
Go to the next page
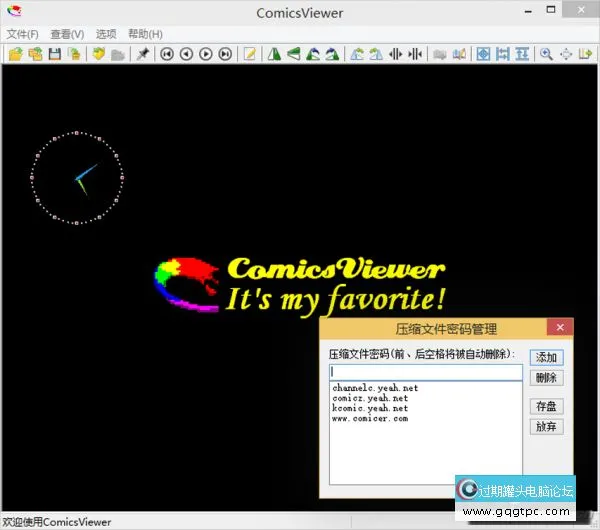point(206,54)
